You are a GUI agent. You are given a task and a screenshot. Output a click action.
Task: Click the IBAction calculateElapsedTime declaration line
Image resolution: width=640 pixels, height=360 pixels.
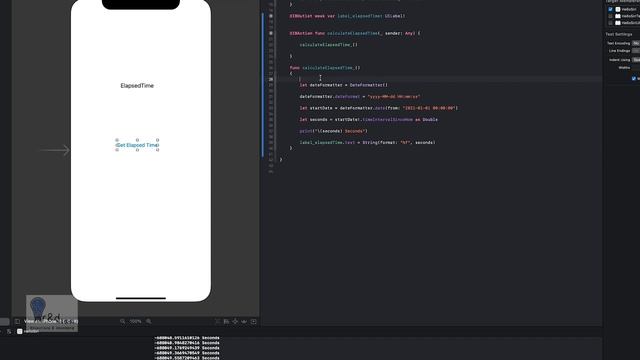click(355, 33)
